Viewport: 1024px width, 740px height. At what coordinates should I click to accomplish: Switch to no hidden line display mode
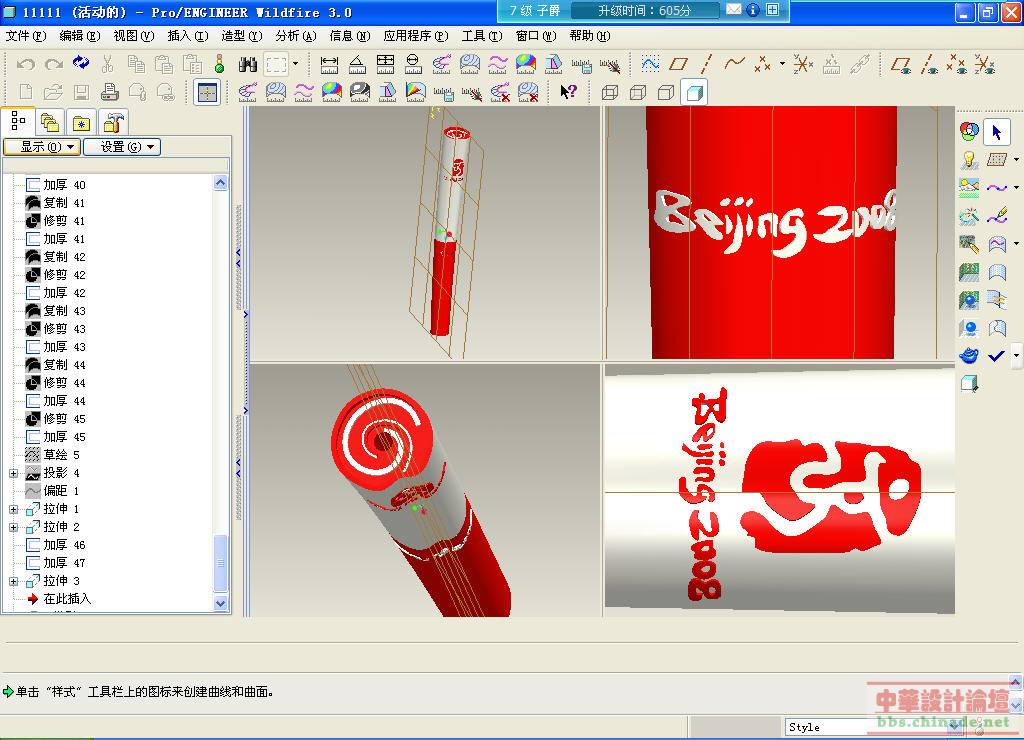pyautogui.click(x=666, y=92)
